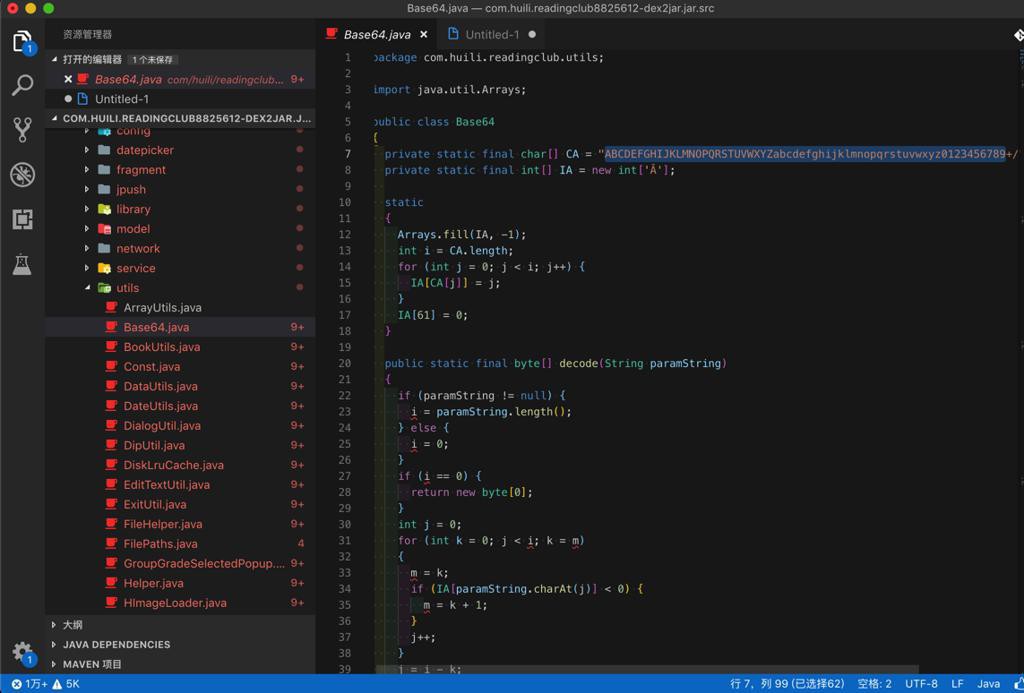Expand the JAVA DEPENDENCIES section

pyautogui.click(x=116, y=645)
